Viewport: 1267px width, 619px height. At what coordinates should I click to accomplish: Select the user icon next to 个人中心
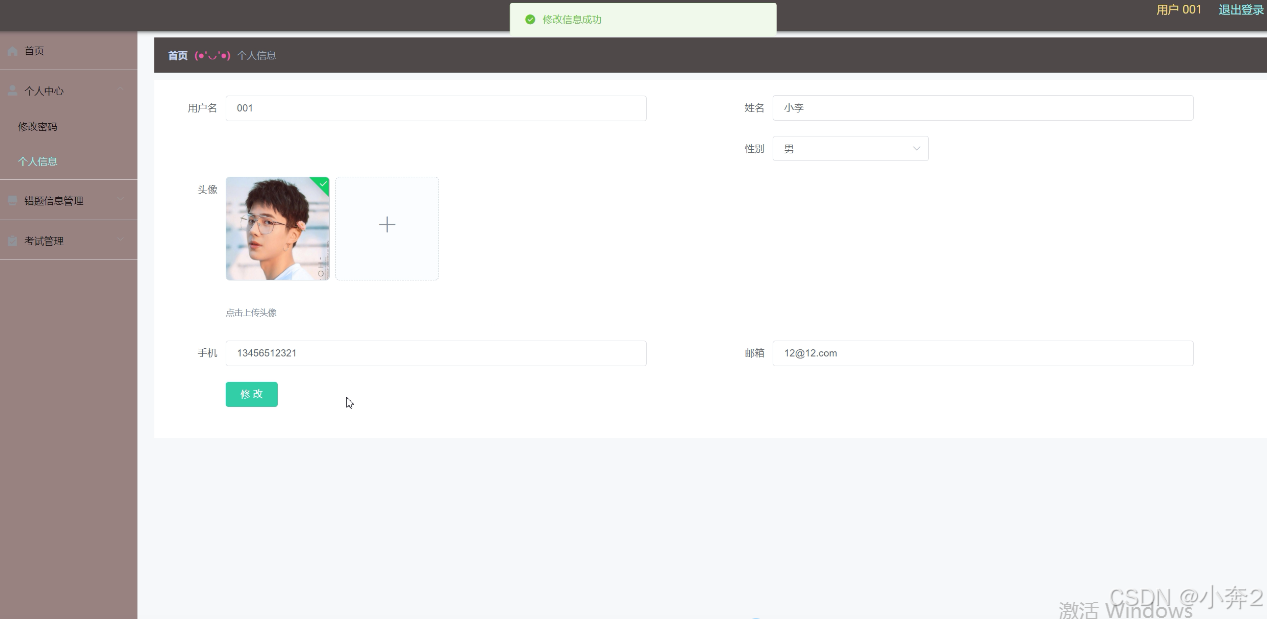pos(12,89)
